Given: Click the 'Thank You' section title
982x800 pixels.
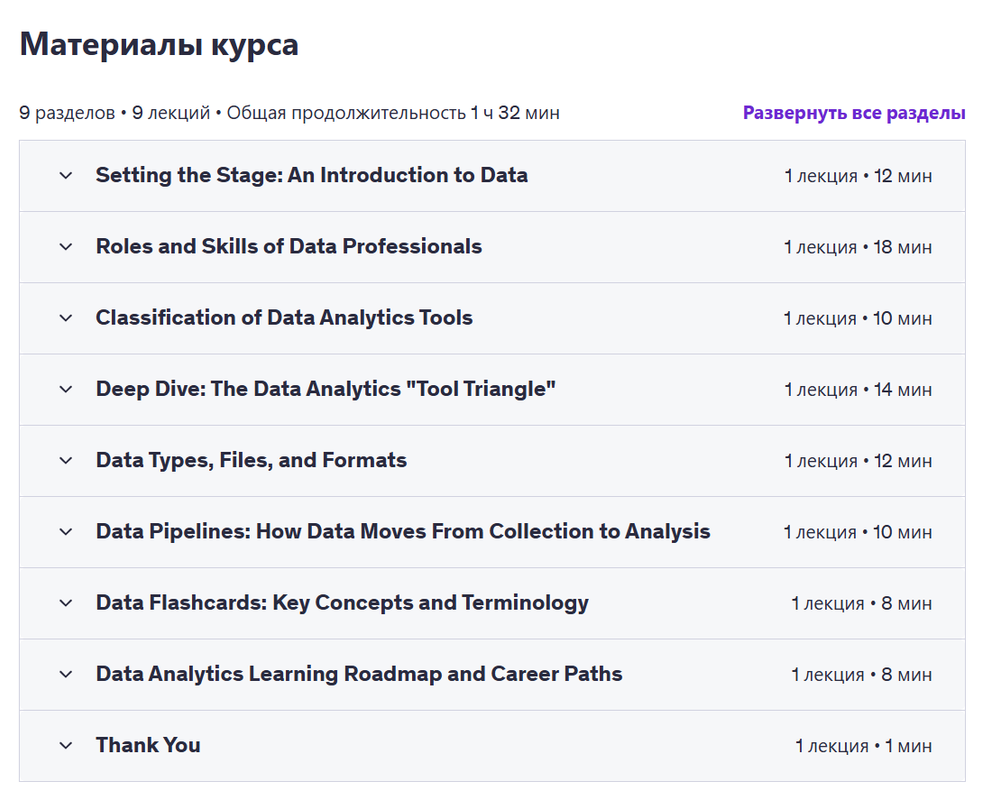Looking at the screenshot, I should [x=148, y=745].
